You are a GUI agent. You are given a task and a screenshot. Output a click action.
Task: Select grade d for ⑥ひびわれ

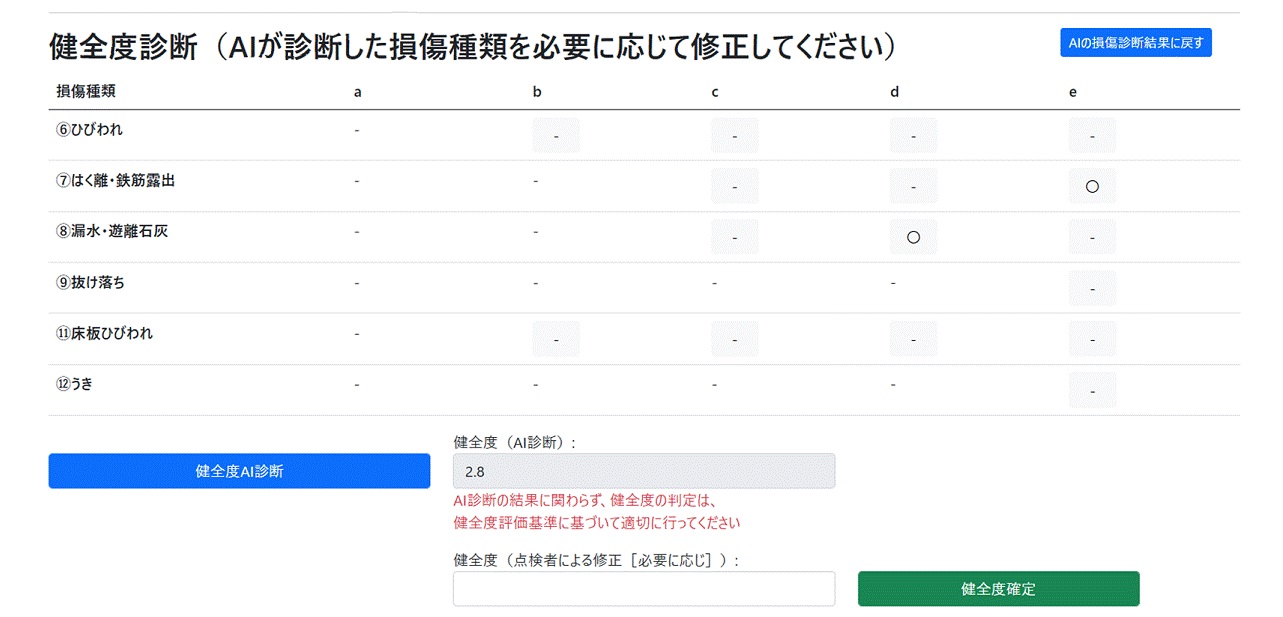click(x=913, y=135)
